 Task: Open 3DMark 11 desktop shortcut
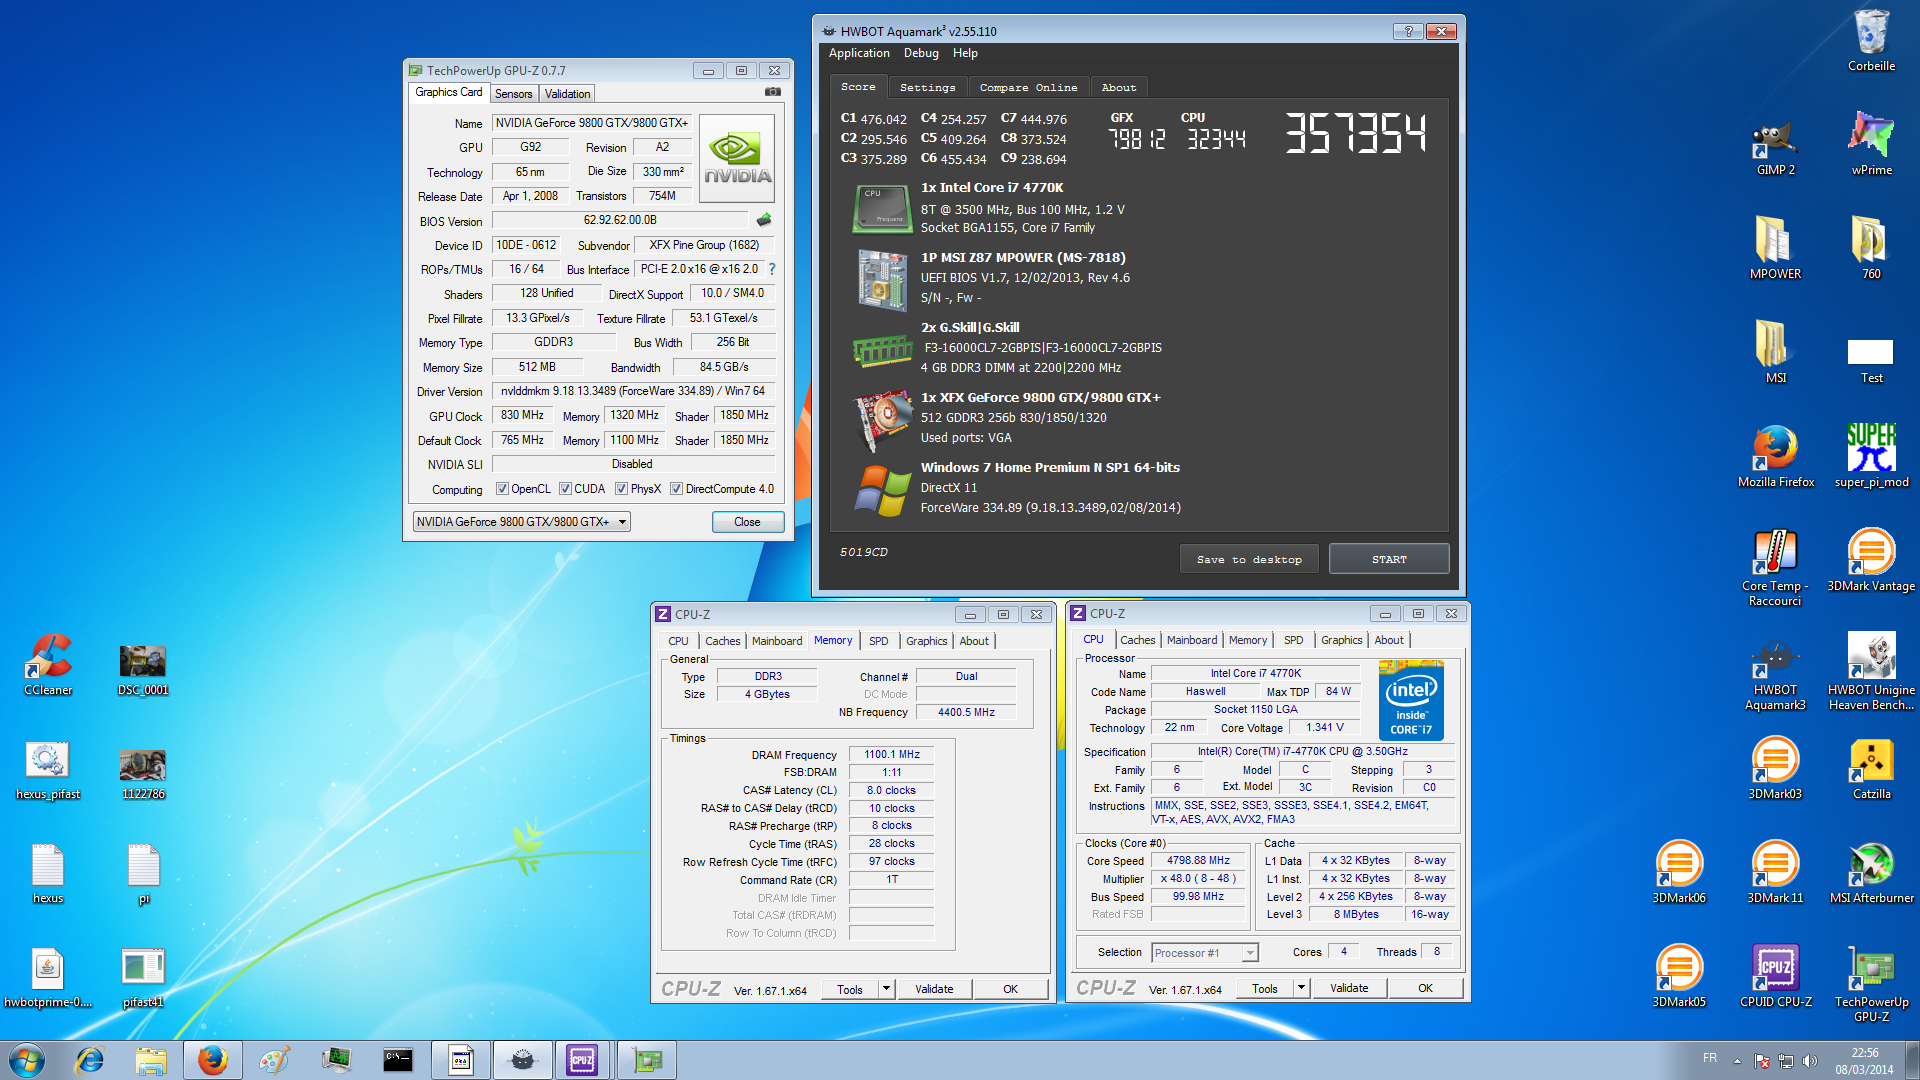(1775, 873)
